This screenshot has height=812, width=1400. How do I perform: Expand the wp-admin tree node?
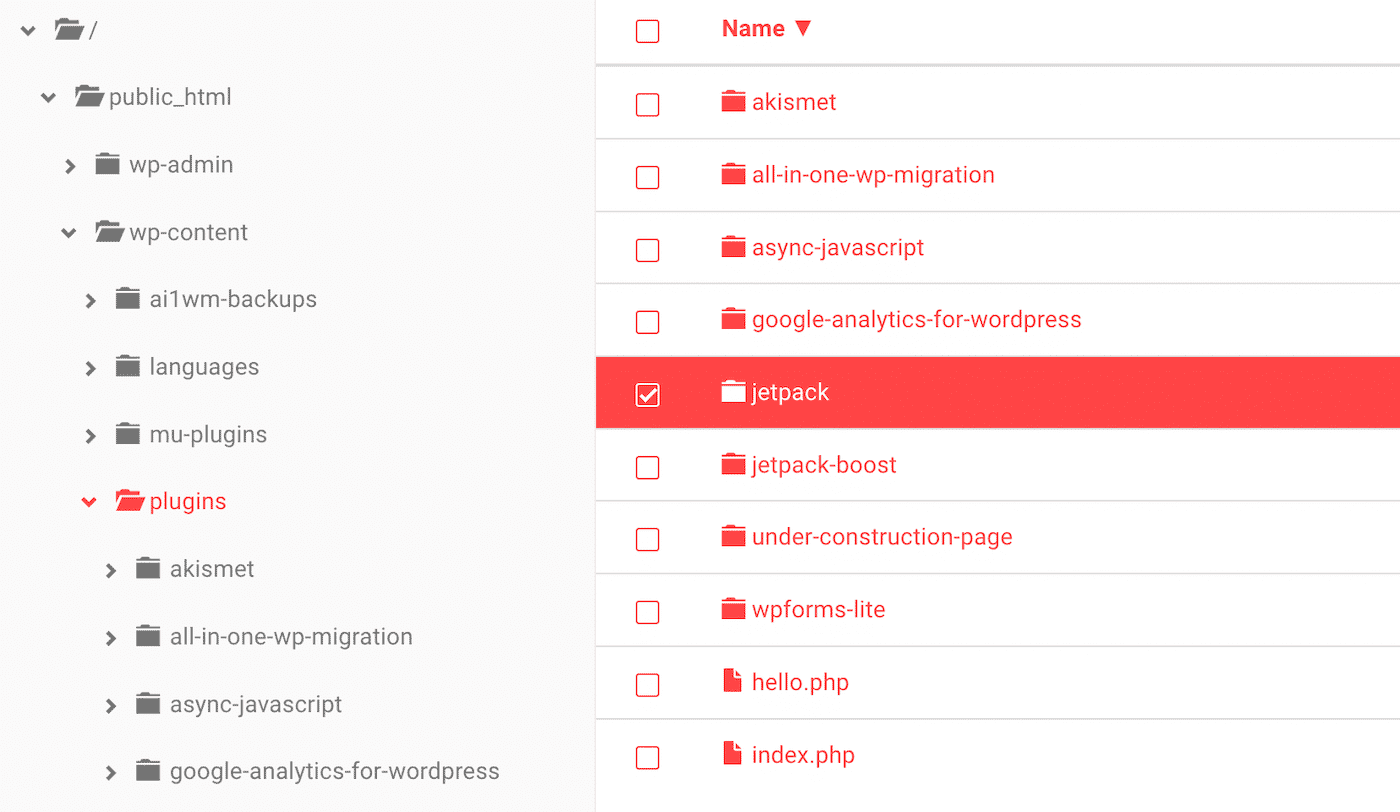click(x=69, y=166)
